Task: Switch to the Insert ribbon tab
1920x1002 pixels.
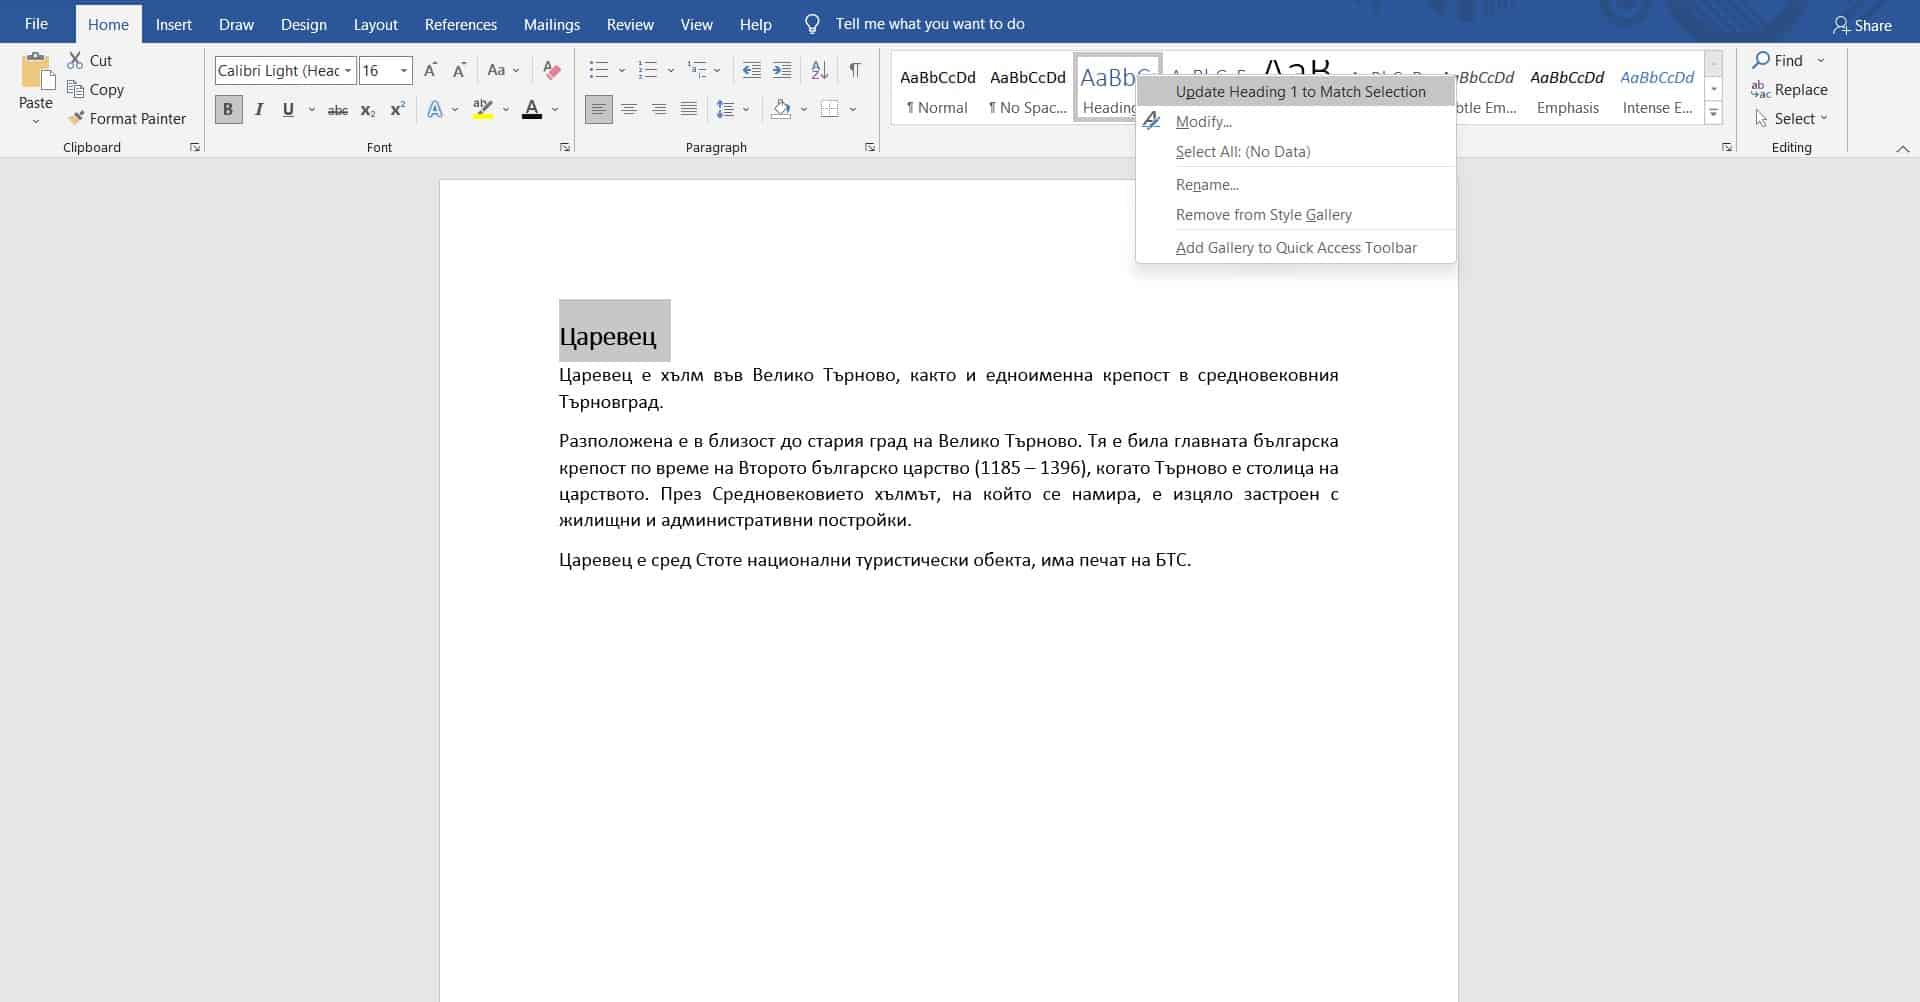Action: click(174, 23)
